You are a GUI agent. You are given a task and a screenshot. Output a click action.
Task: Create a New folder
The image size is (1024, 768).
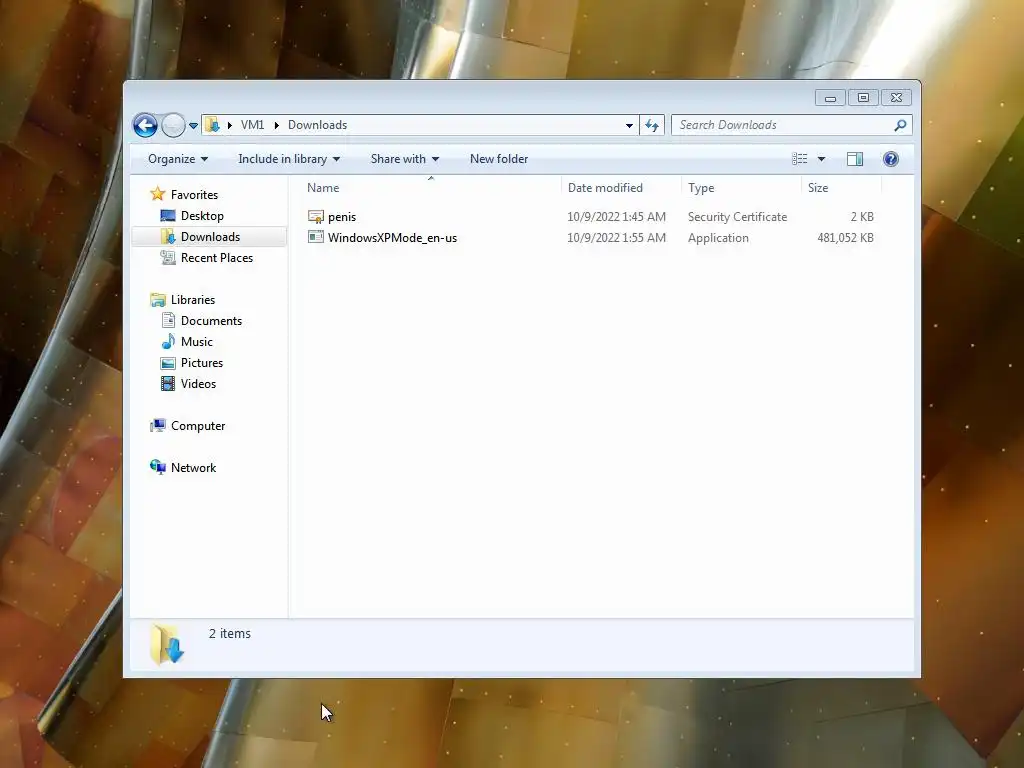pyautogui.click(x=499, y=159)
